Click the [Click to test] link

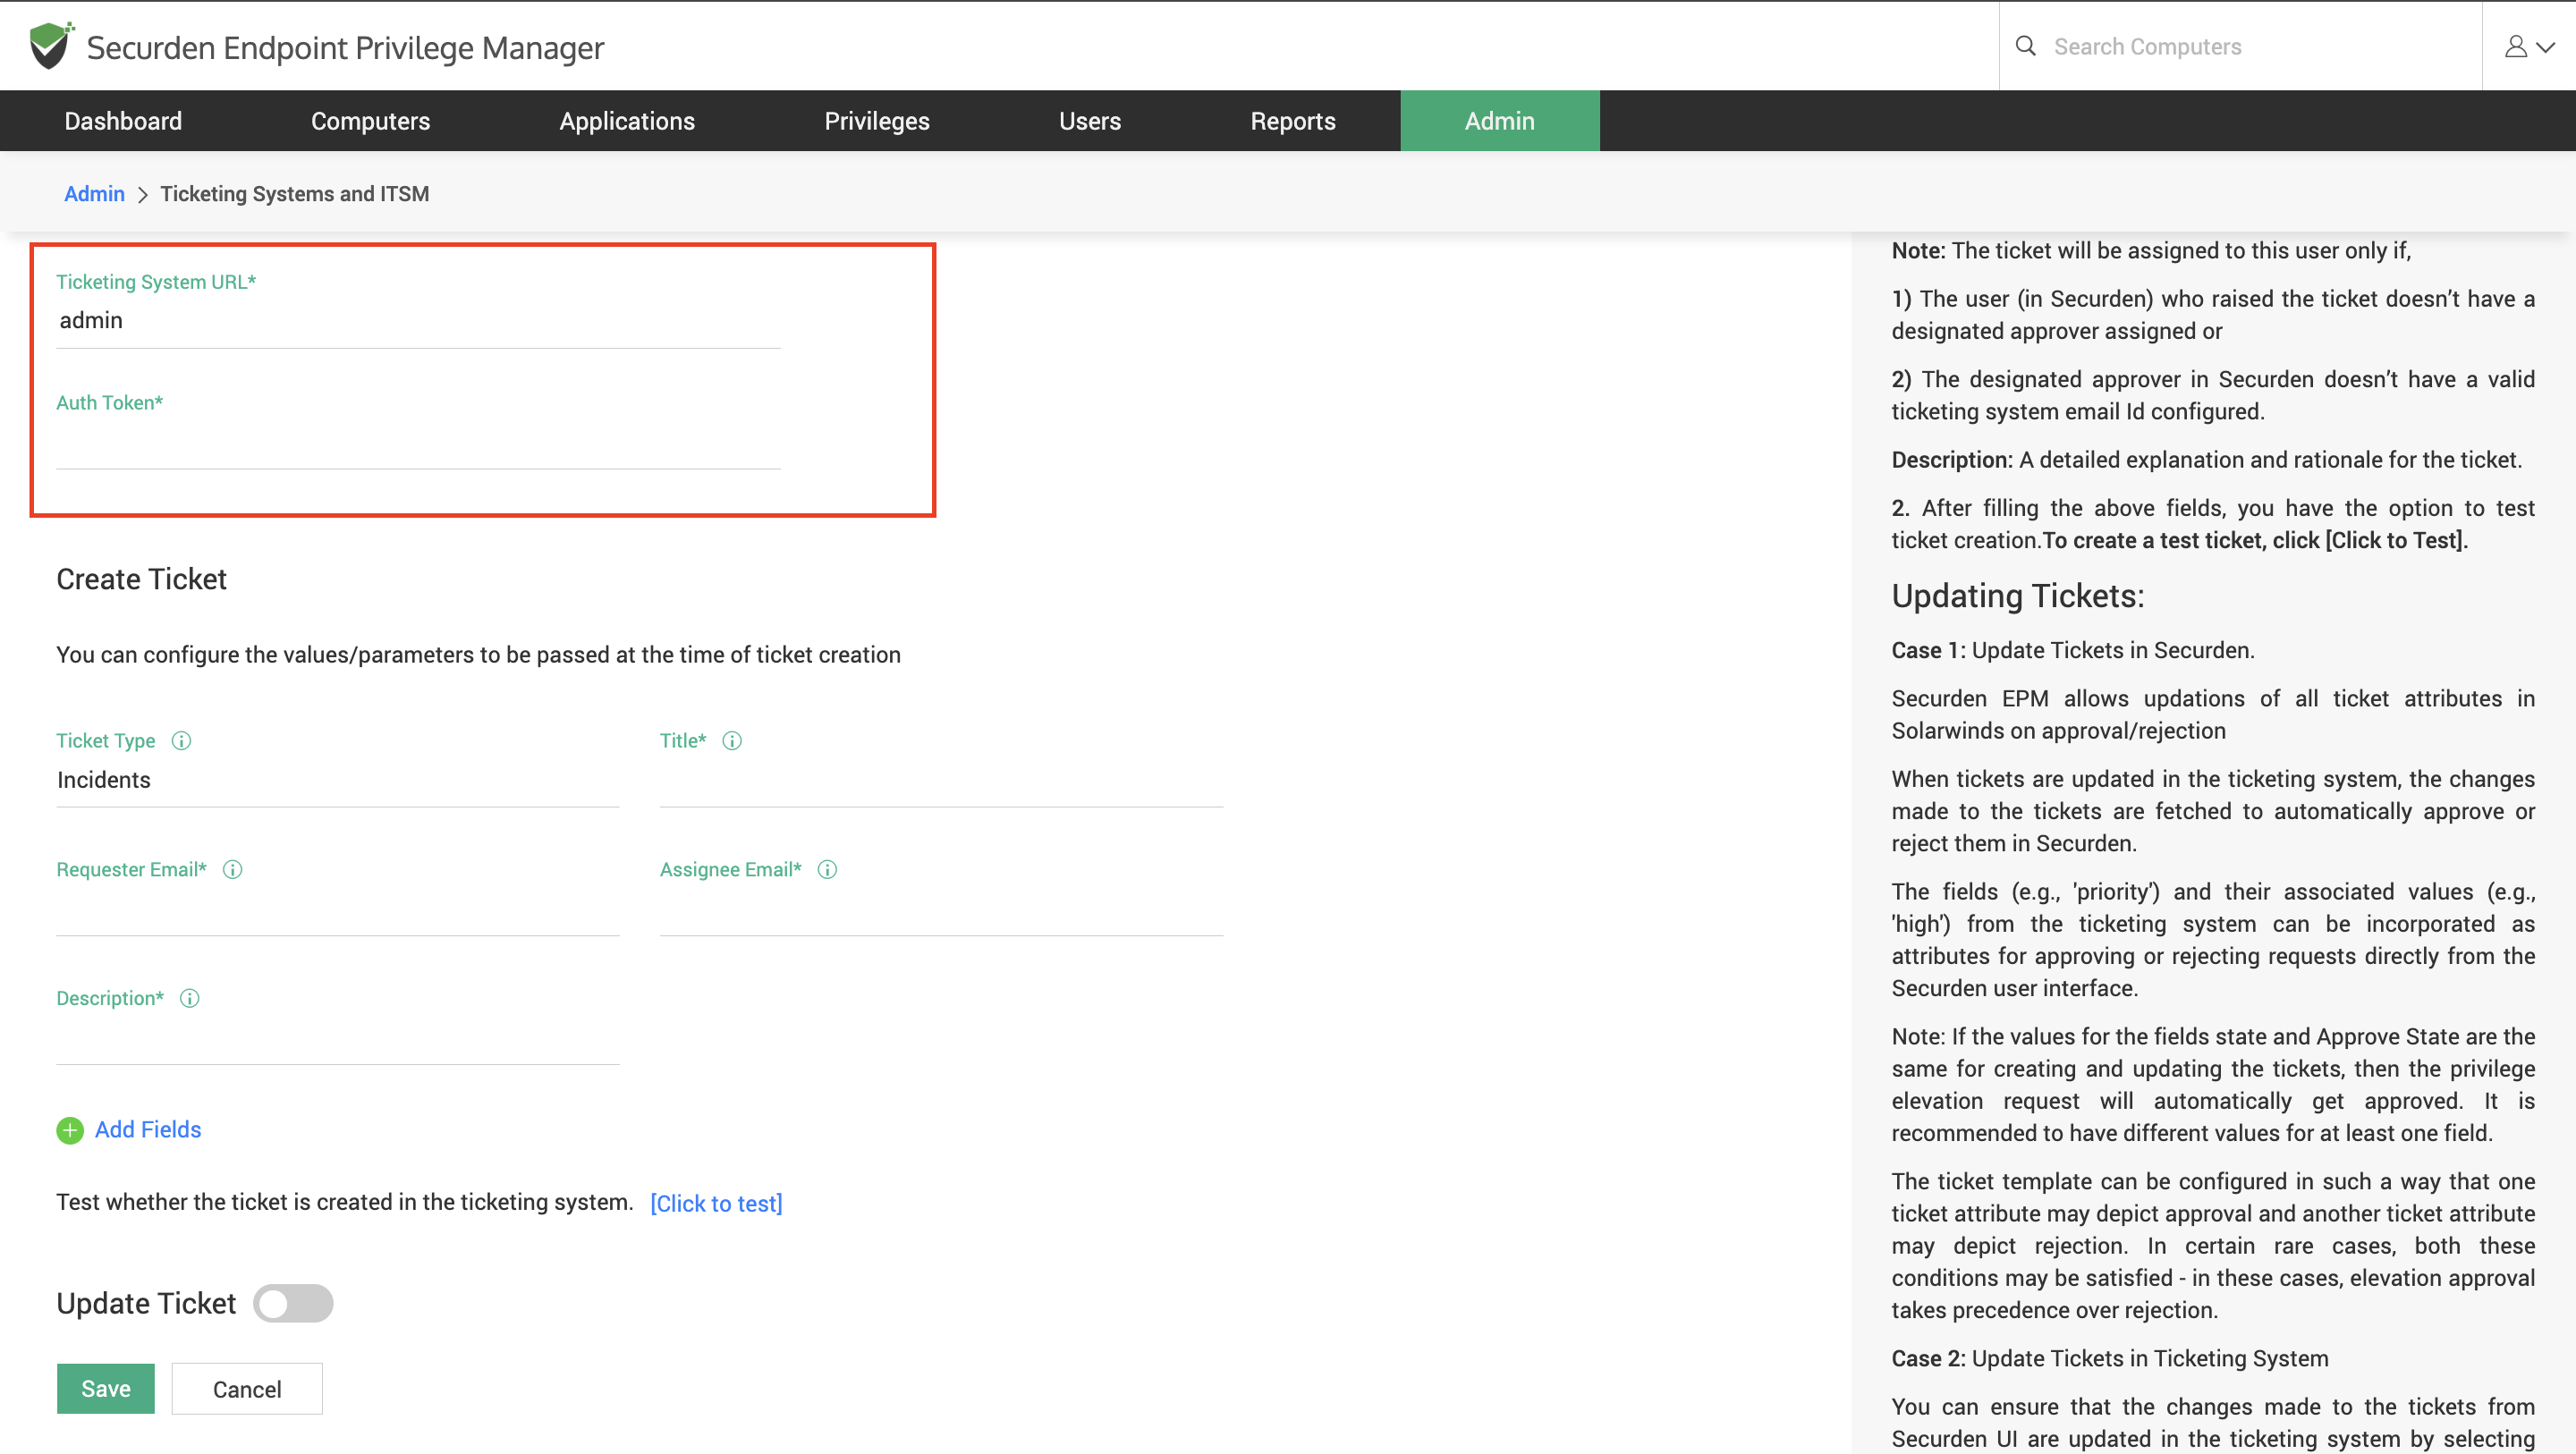click(716, 1203)
